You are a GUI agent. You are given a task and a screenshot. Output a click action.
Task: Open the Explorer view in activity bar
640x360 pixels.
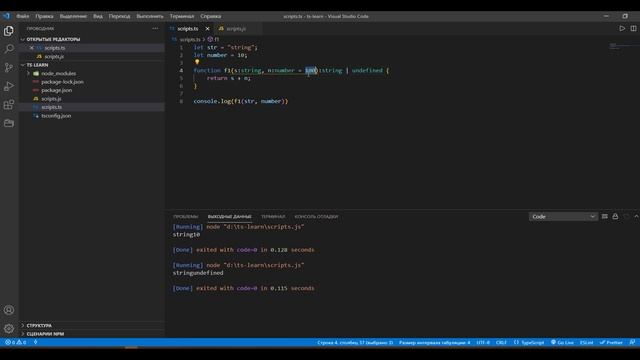(x=9, y=31)
